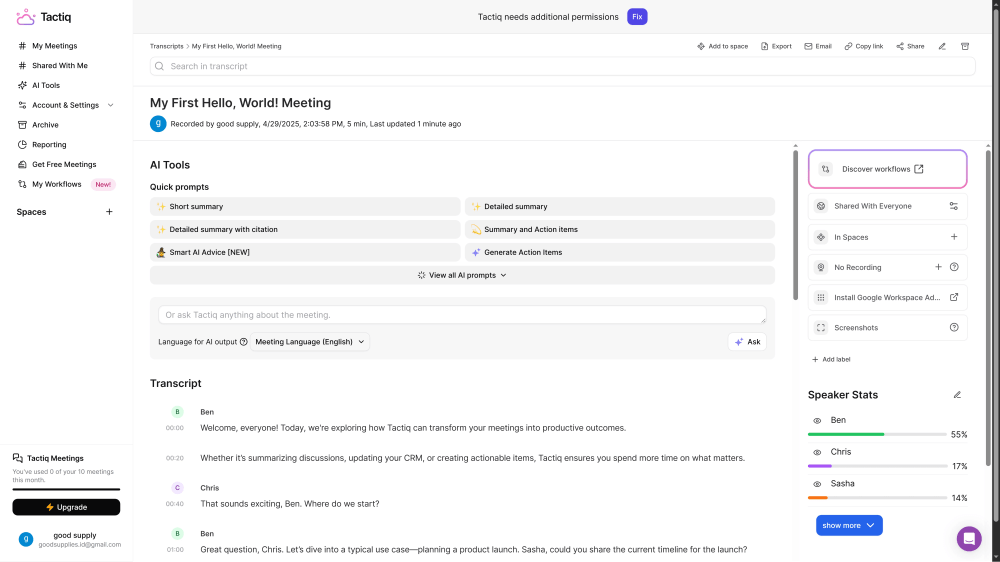Export the transcript
The height and width of the screenshot is (562, 1000).
(x=776, y=46)
